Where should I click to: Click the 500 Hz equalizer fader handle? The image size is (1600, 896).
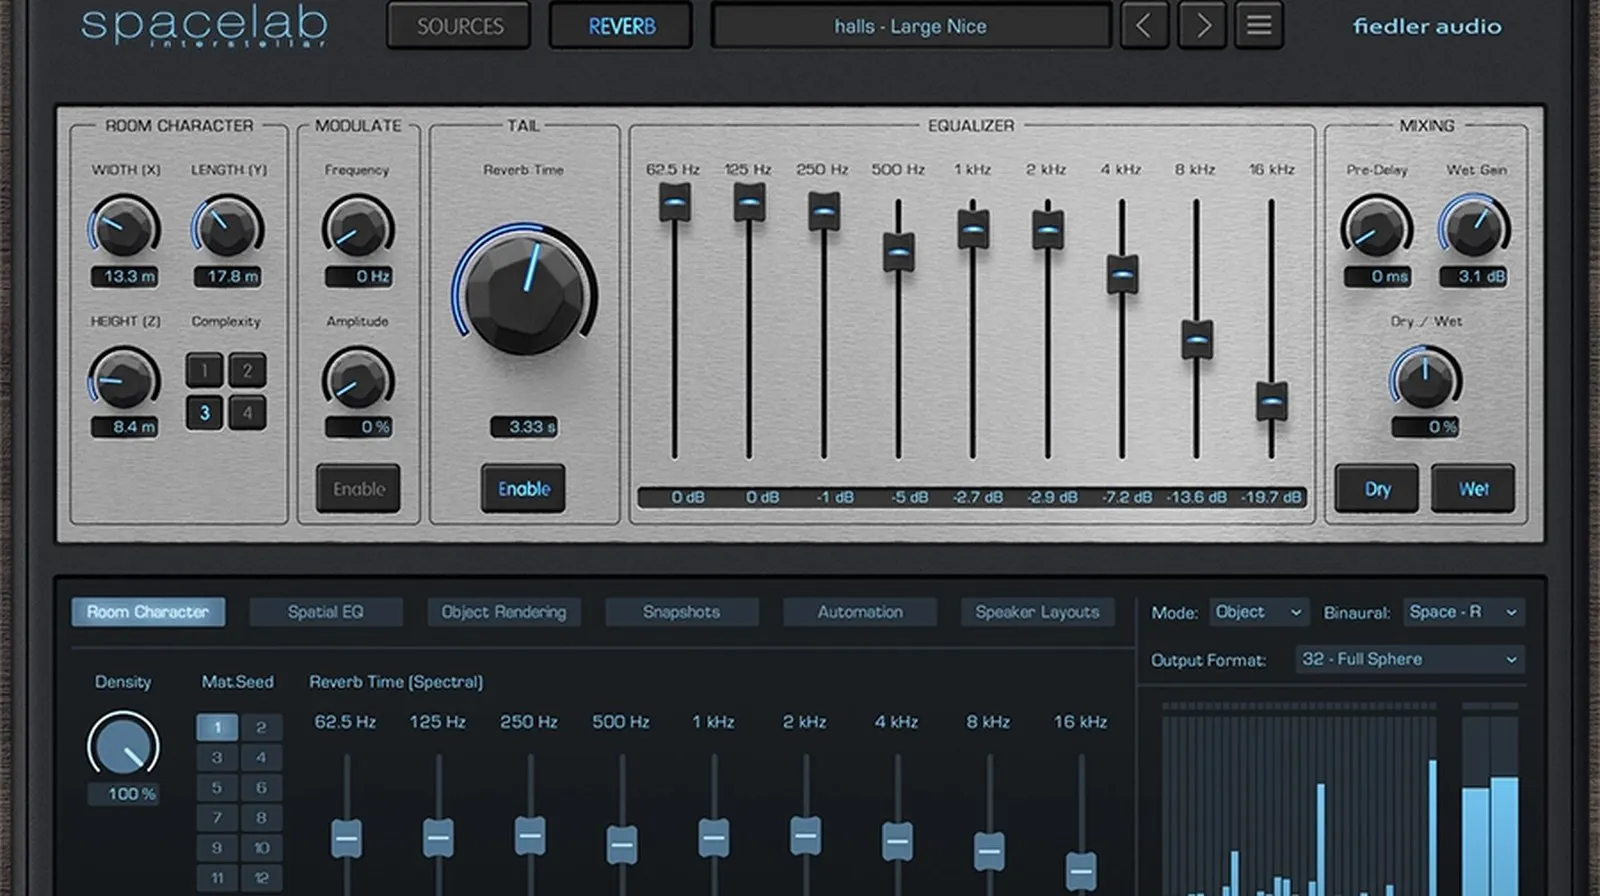point(898,252)
